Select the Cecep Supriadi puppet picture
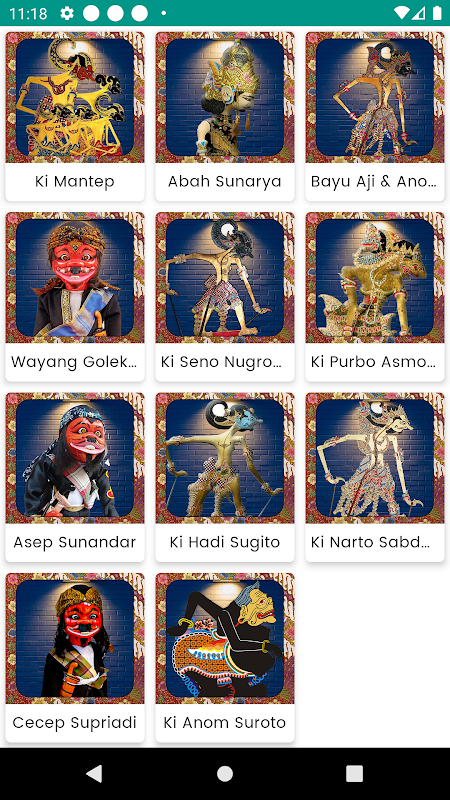The image size is (450, 800). 75,638
